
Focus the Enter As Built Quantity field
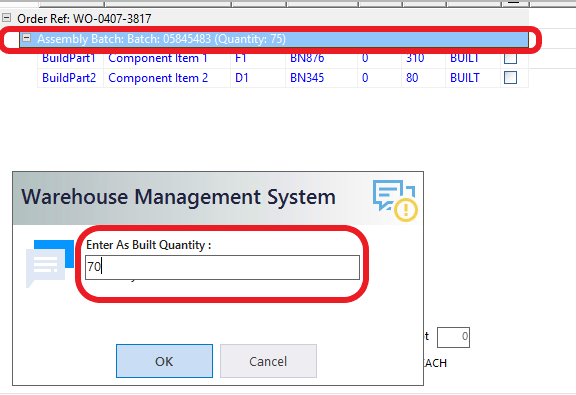(222, 267)
